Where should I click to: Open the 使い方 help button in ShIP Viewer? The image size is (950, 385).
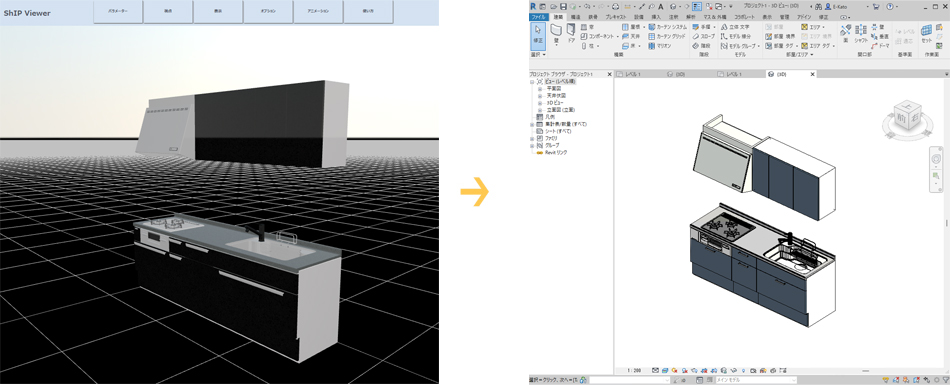tap(368, 12)
